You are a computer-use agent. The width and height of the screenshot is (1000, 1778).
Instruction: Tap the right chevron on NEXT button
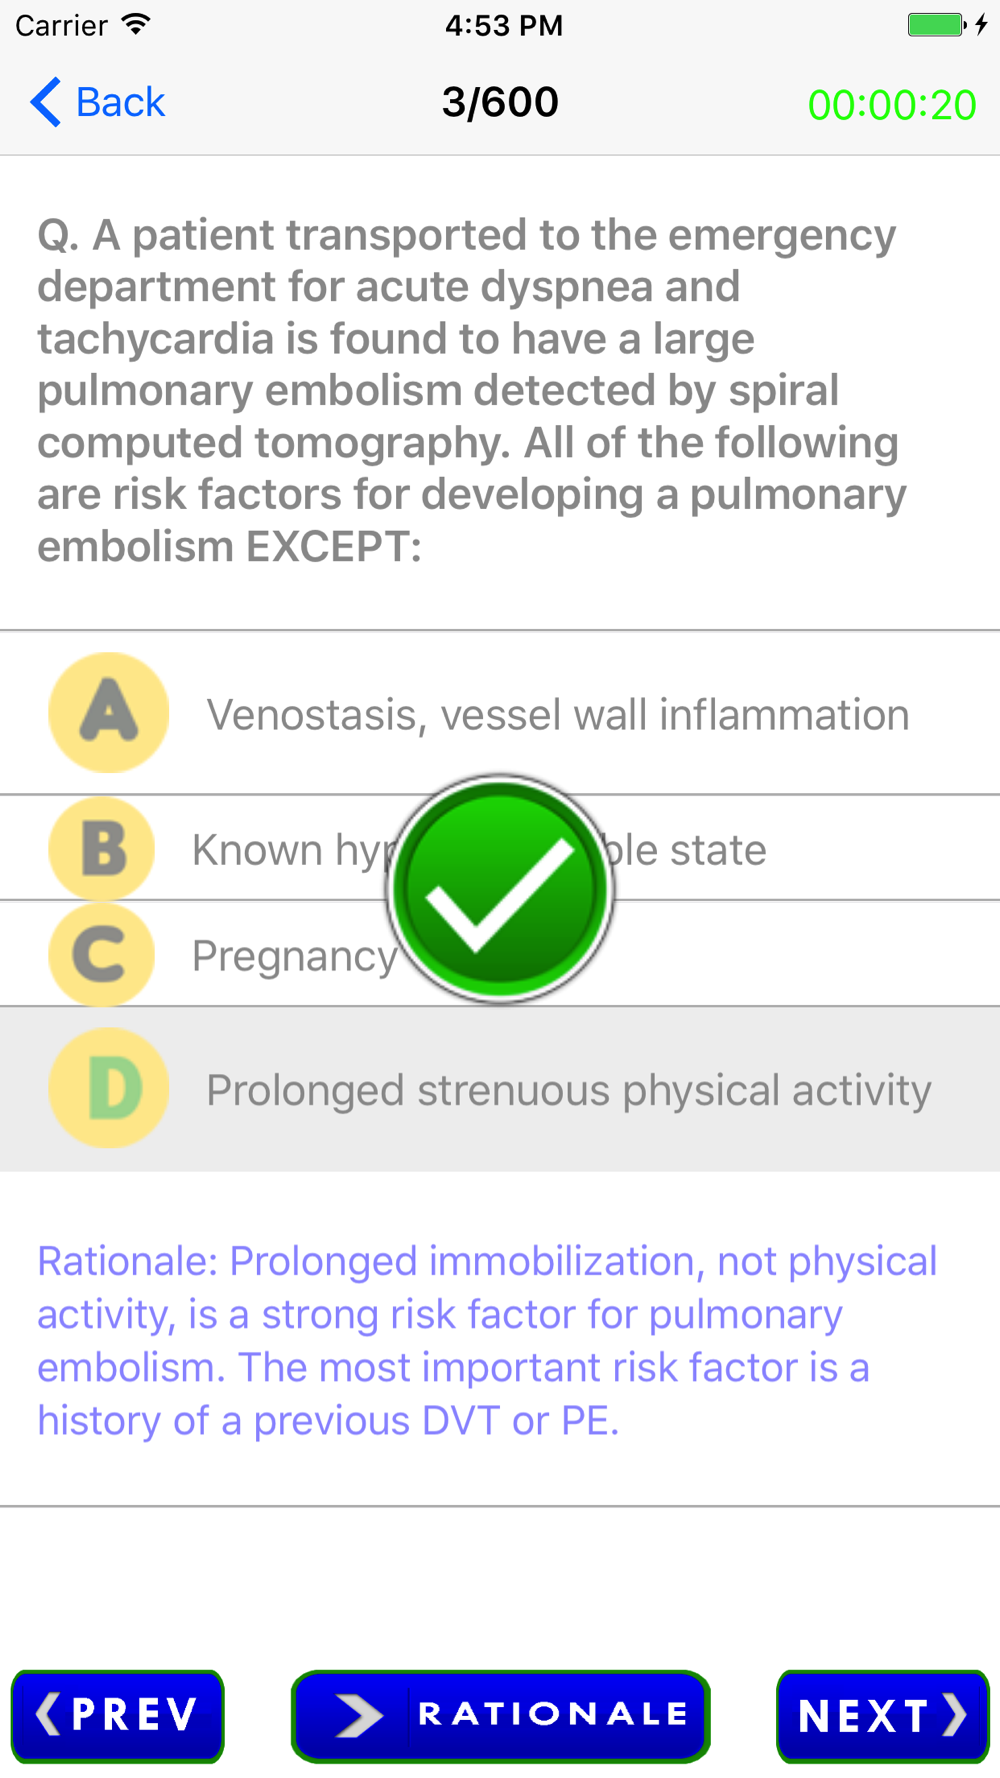tap(954, 1716)
